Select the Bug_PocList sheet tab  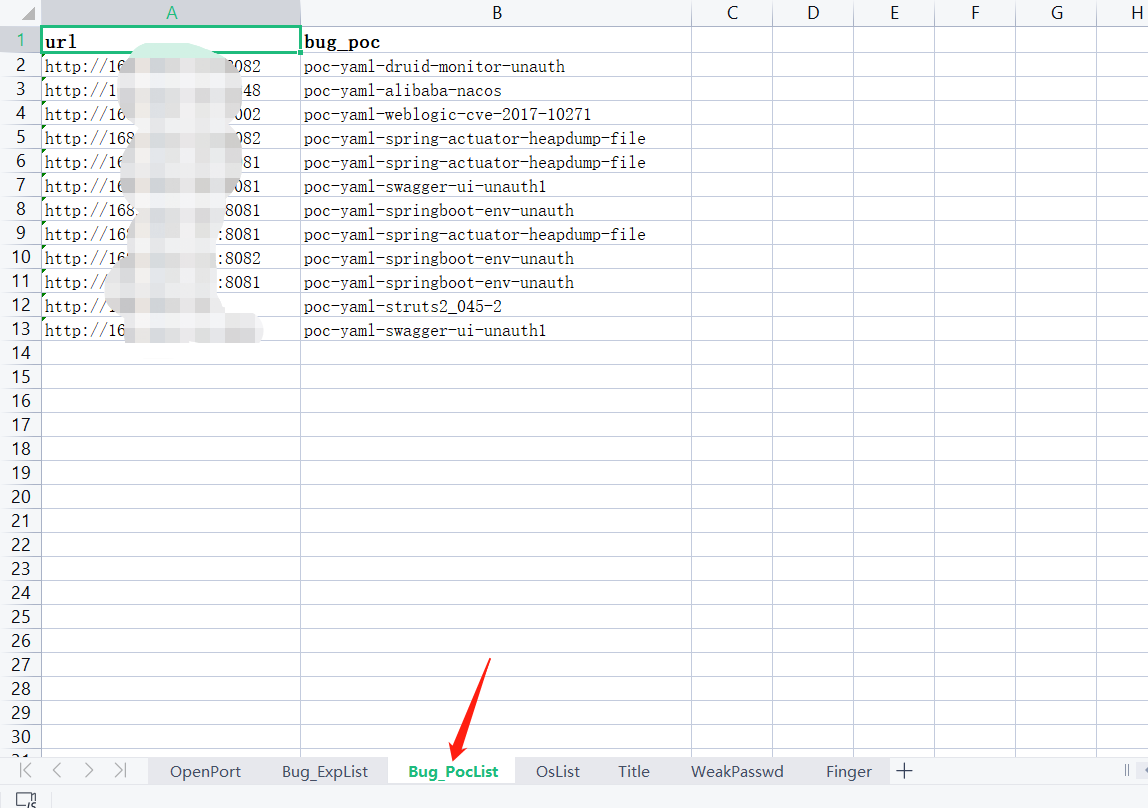452,771
